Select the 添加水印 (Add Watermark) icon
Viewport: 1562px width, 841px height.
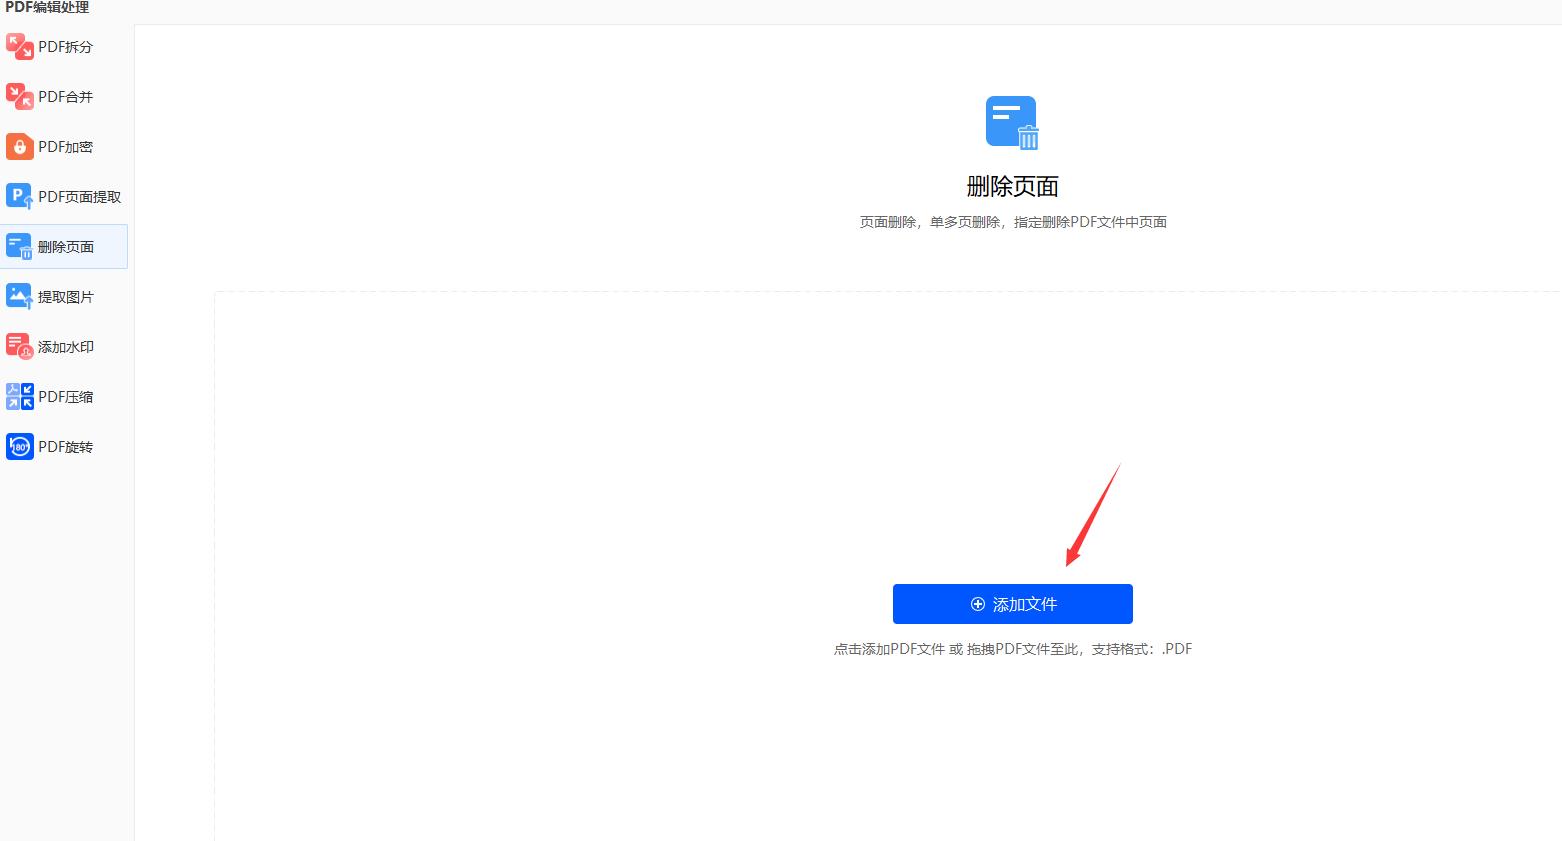point(20,346)
